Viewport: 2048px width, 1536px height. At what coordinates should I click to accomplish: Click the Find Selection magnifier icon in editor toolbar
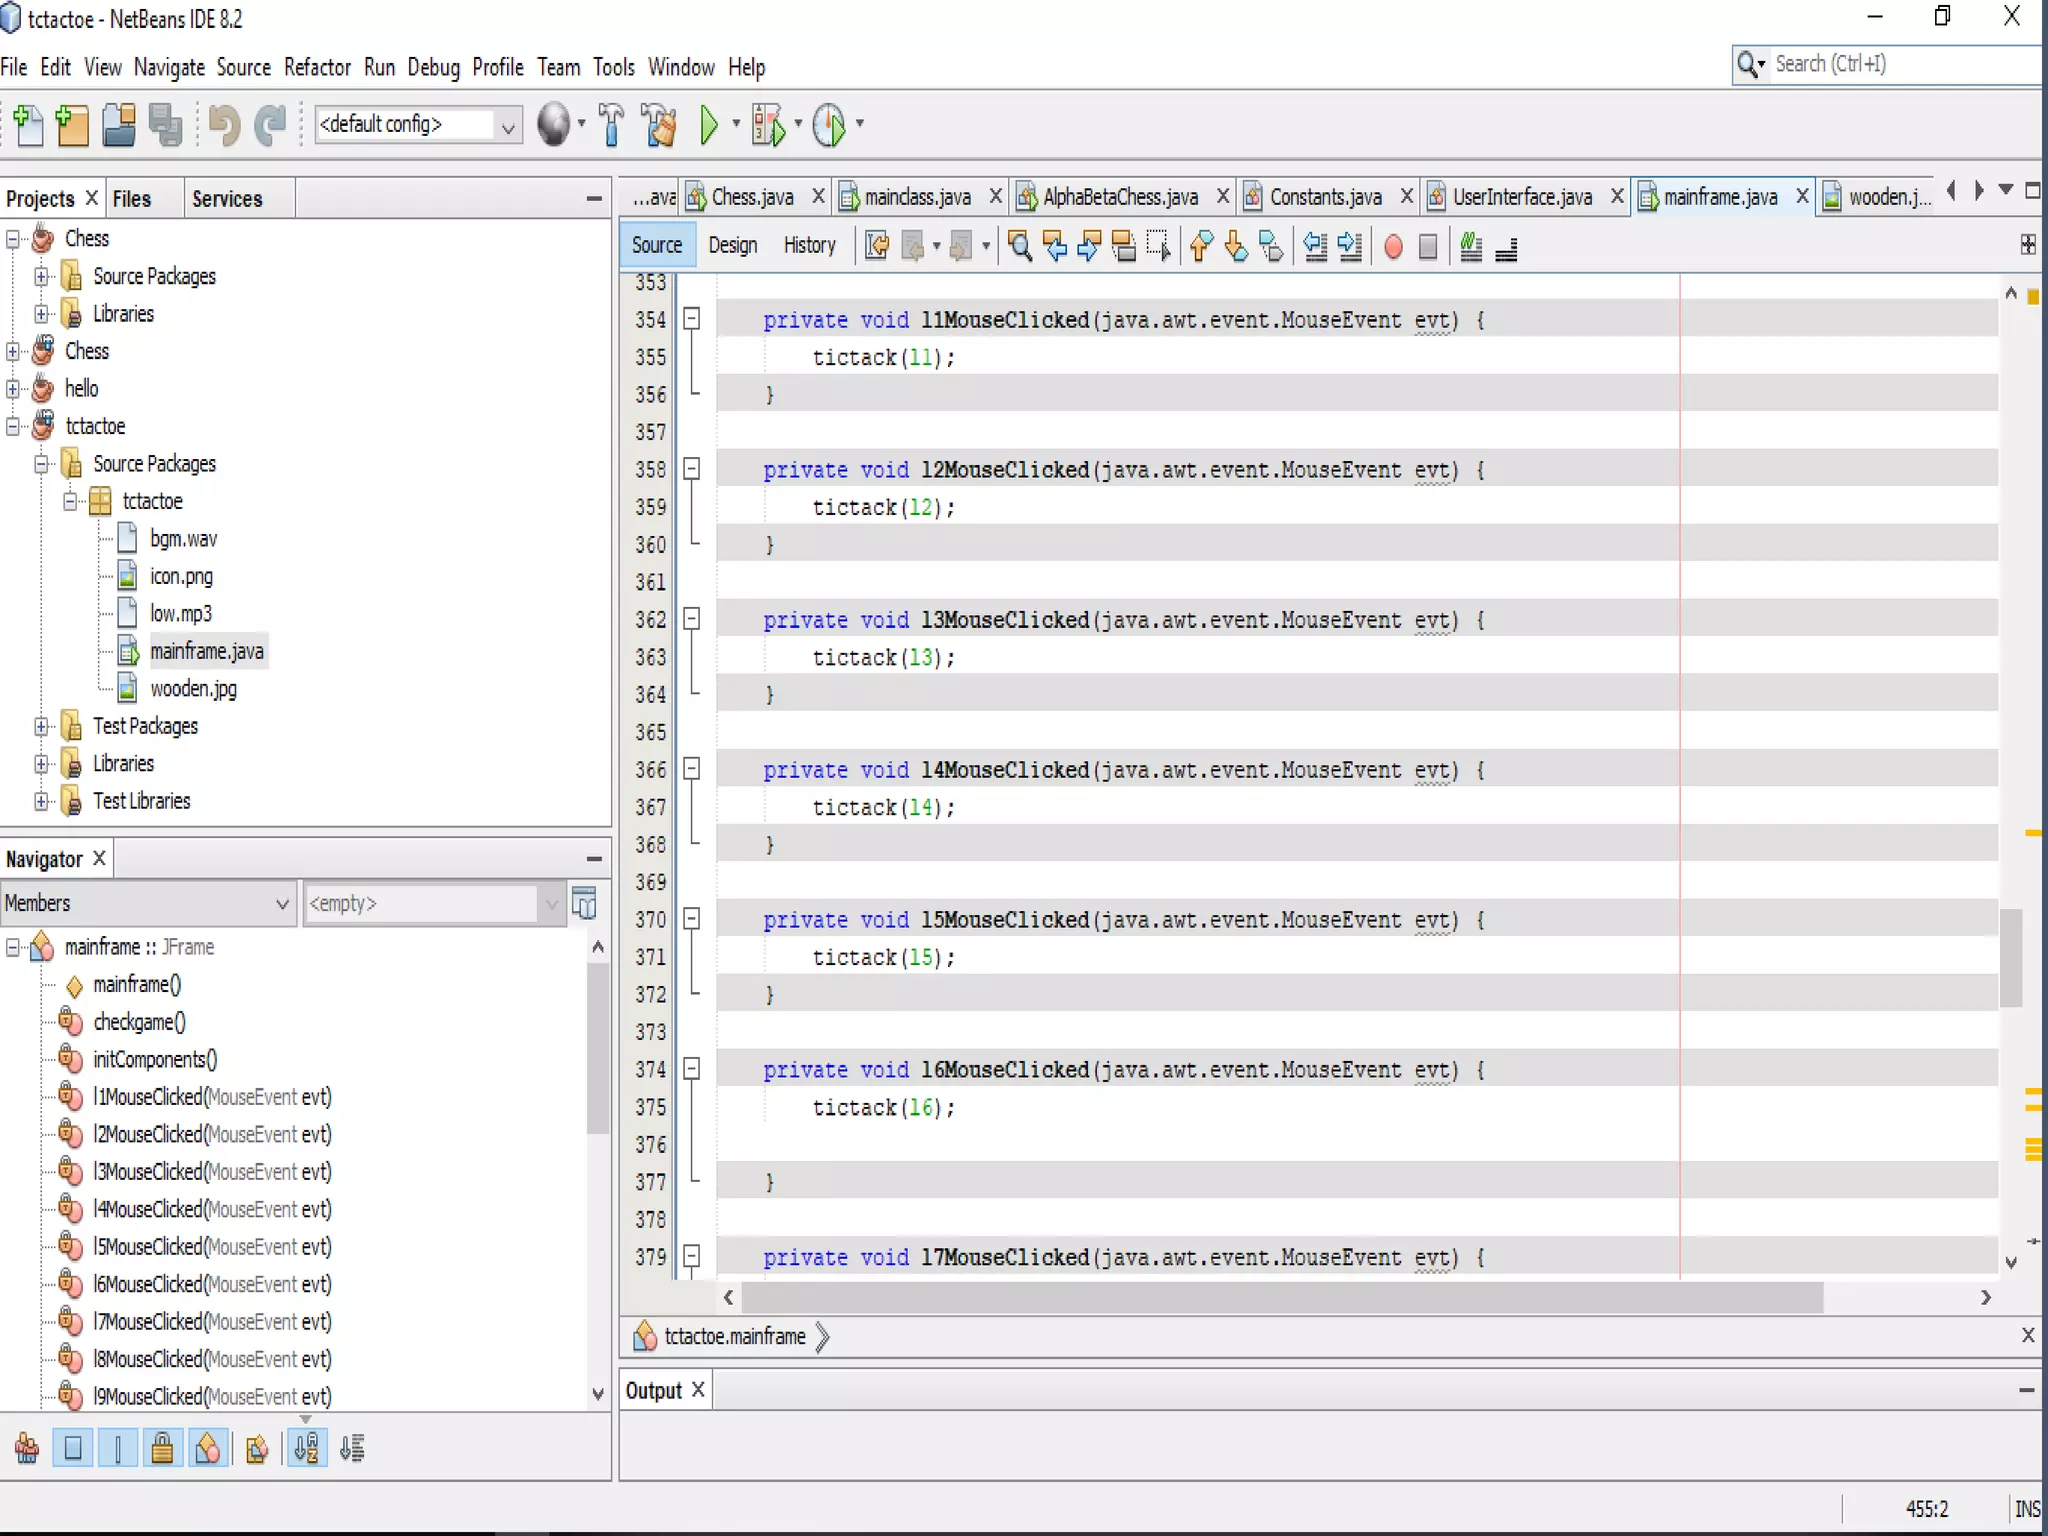[x=1020, y=247]
